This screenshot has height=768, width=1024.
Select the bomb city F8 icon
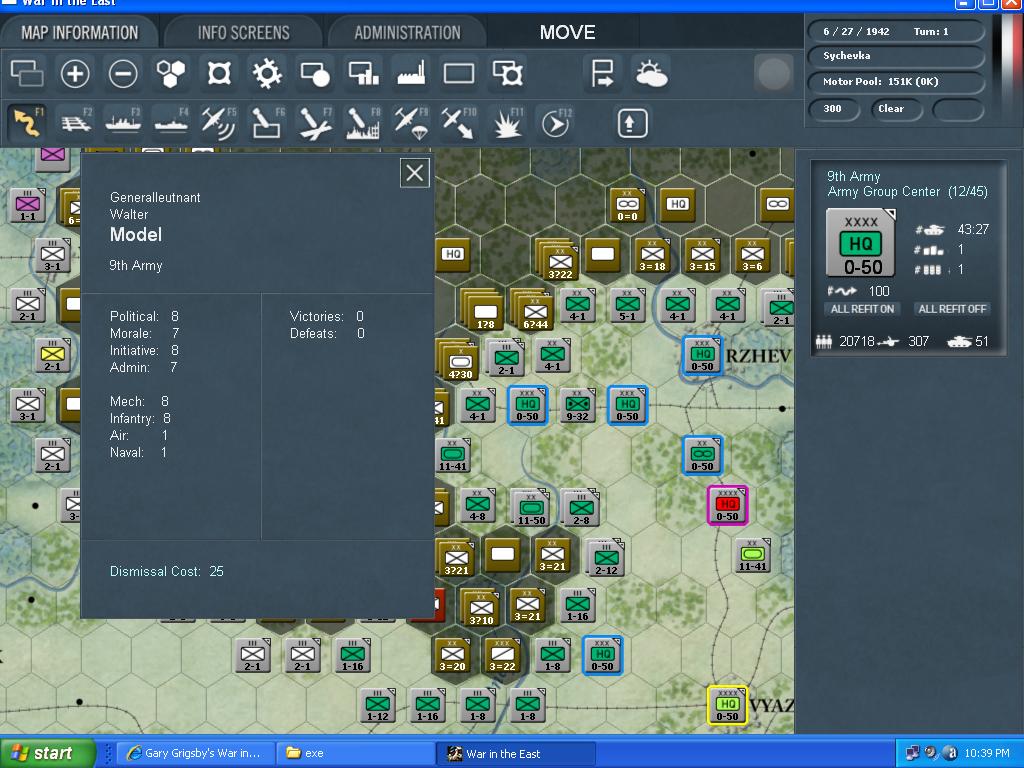pos(363,123)
